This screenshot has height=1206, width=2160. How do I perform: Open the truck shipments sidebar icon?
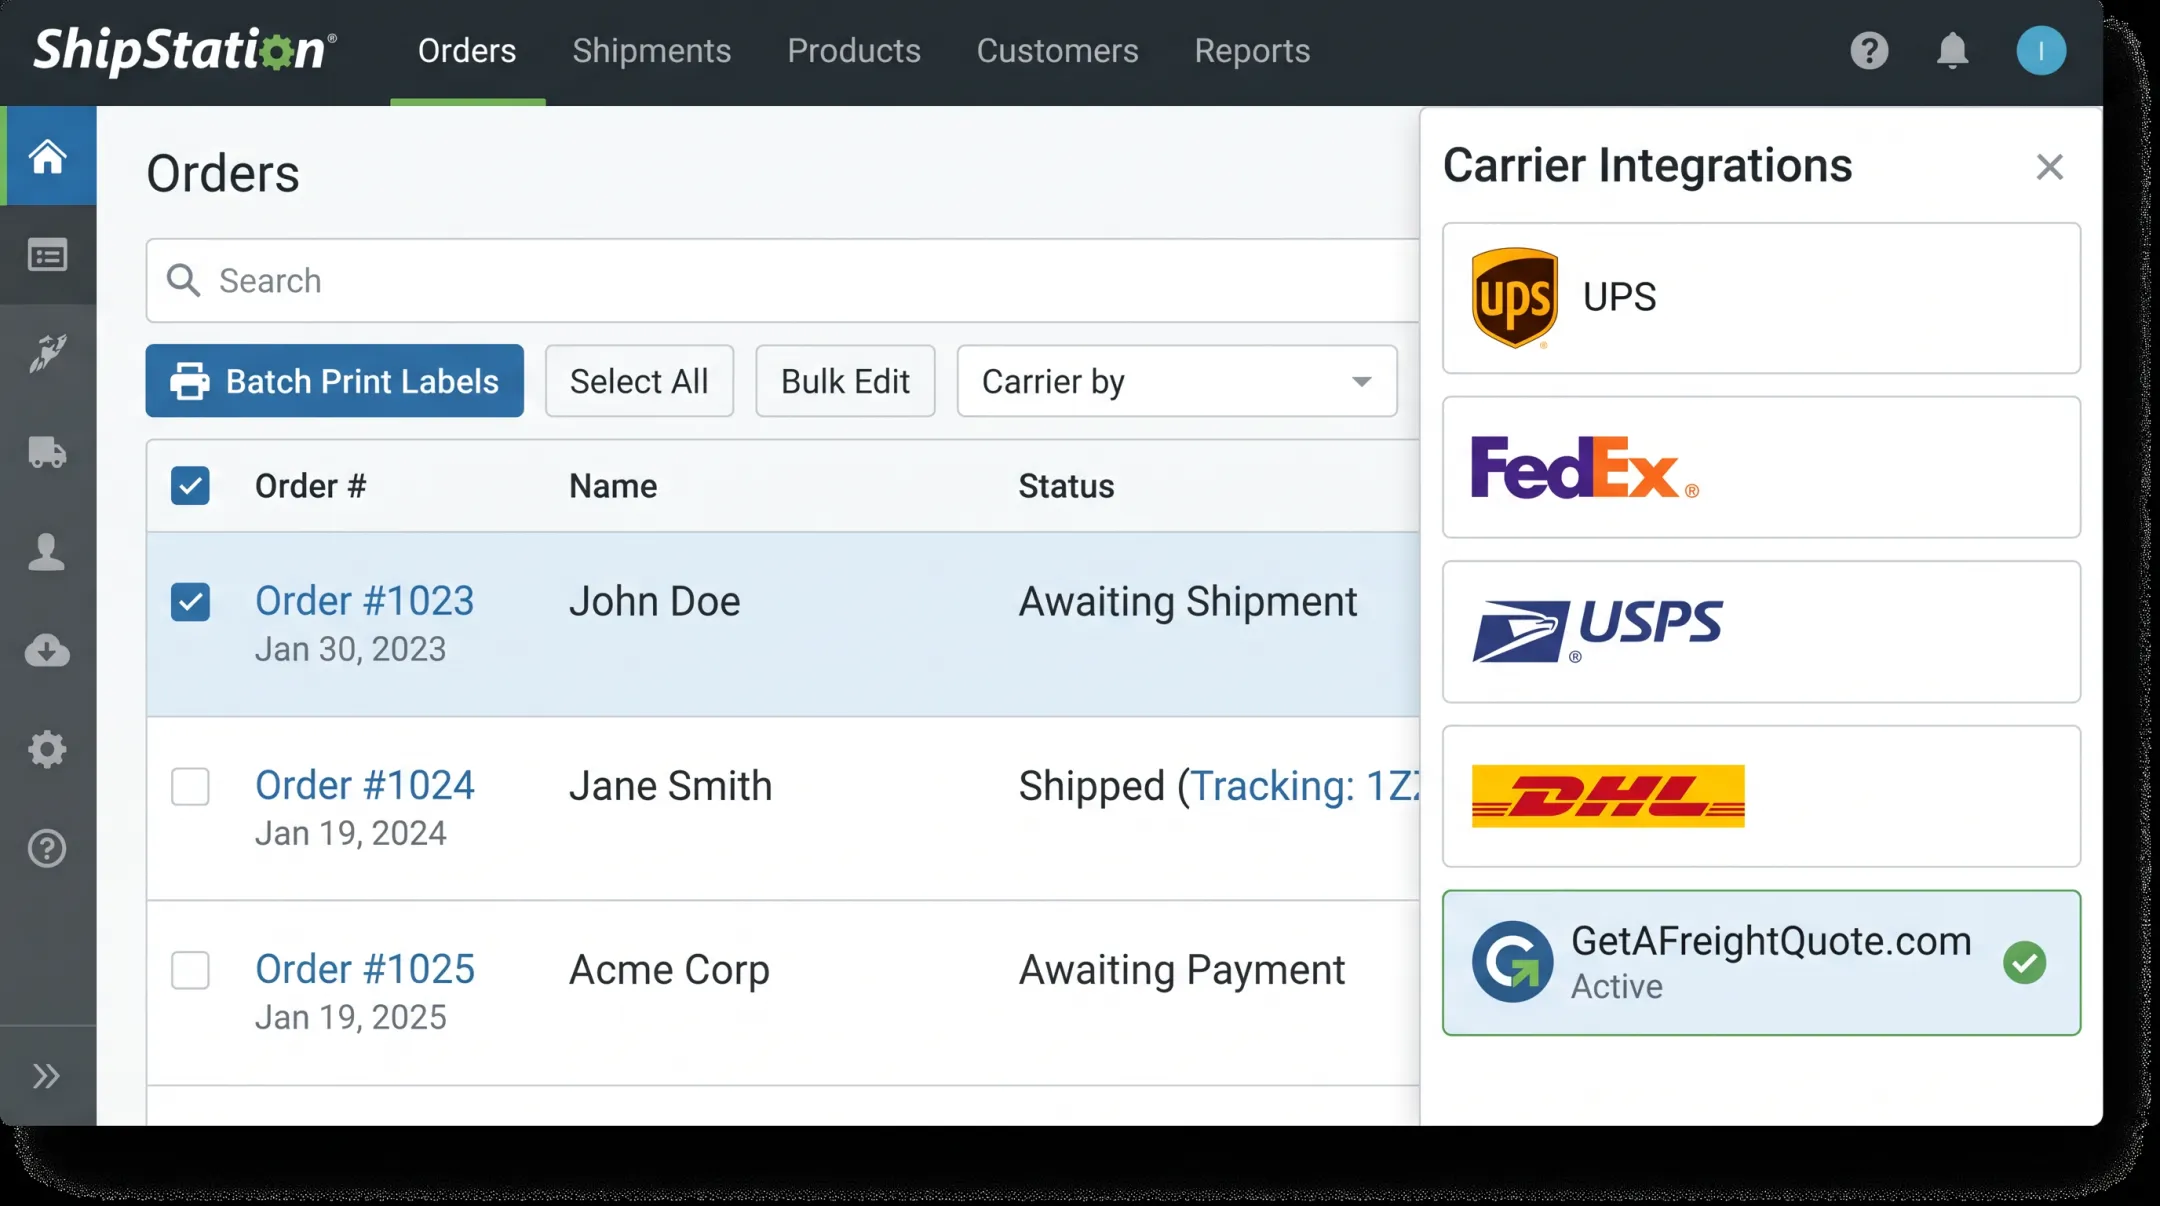(47, 452)
